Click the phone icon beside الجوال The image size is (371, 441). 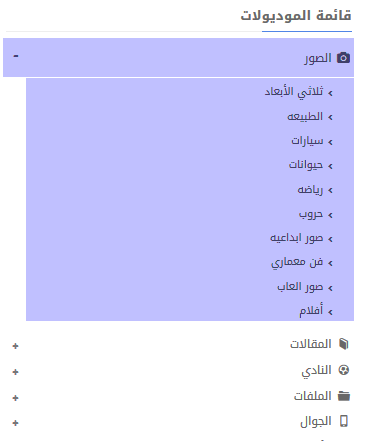point(344,421)
